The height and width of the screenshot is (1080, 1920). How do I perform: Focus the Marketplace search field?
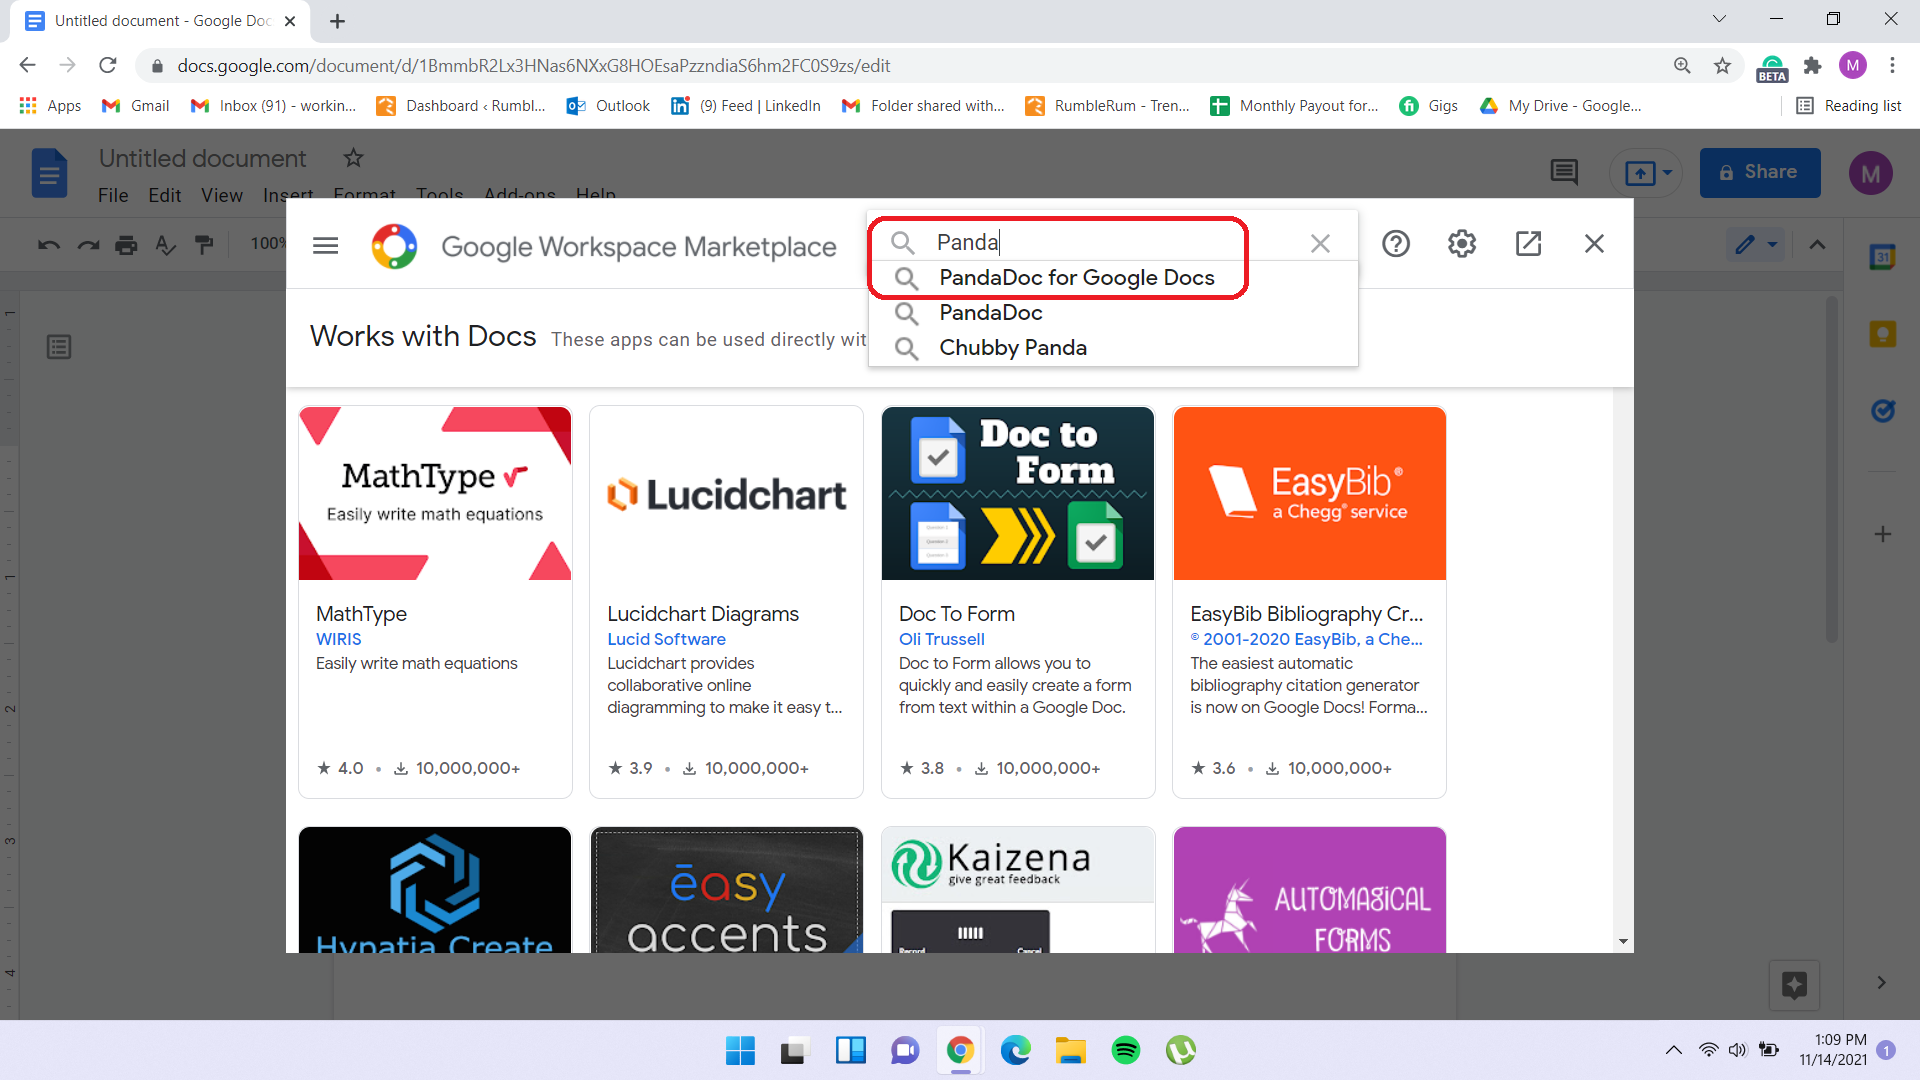coord(1110,242)
